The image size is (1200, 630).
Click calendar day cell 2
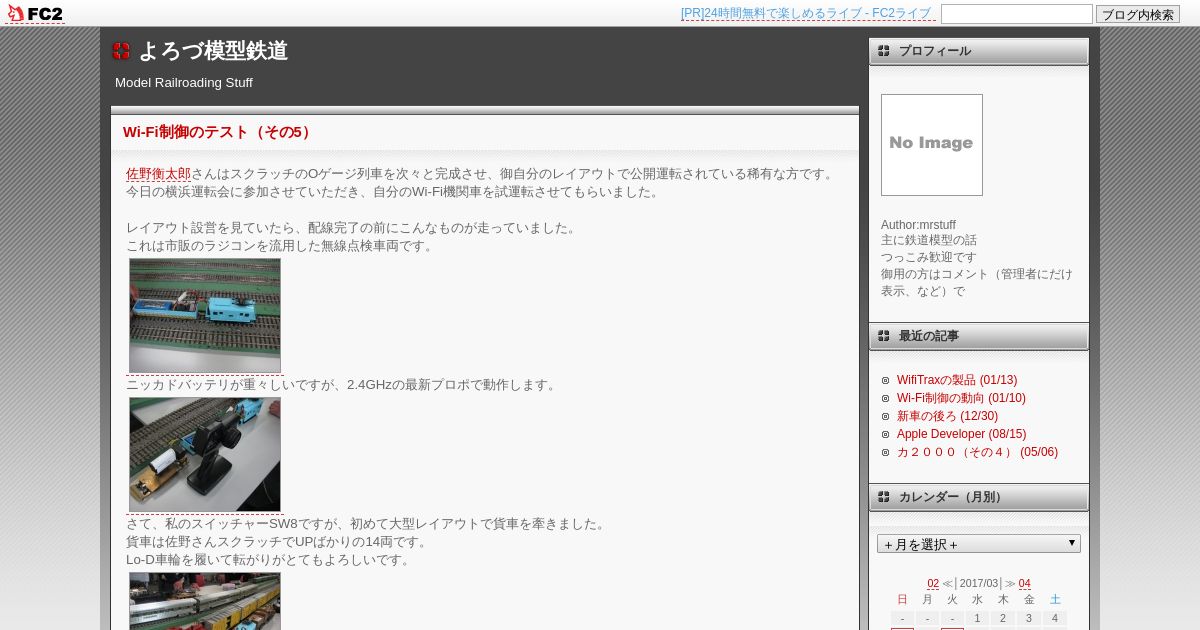1003,619
